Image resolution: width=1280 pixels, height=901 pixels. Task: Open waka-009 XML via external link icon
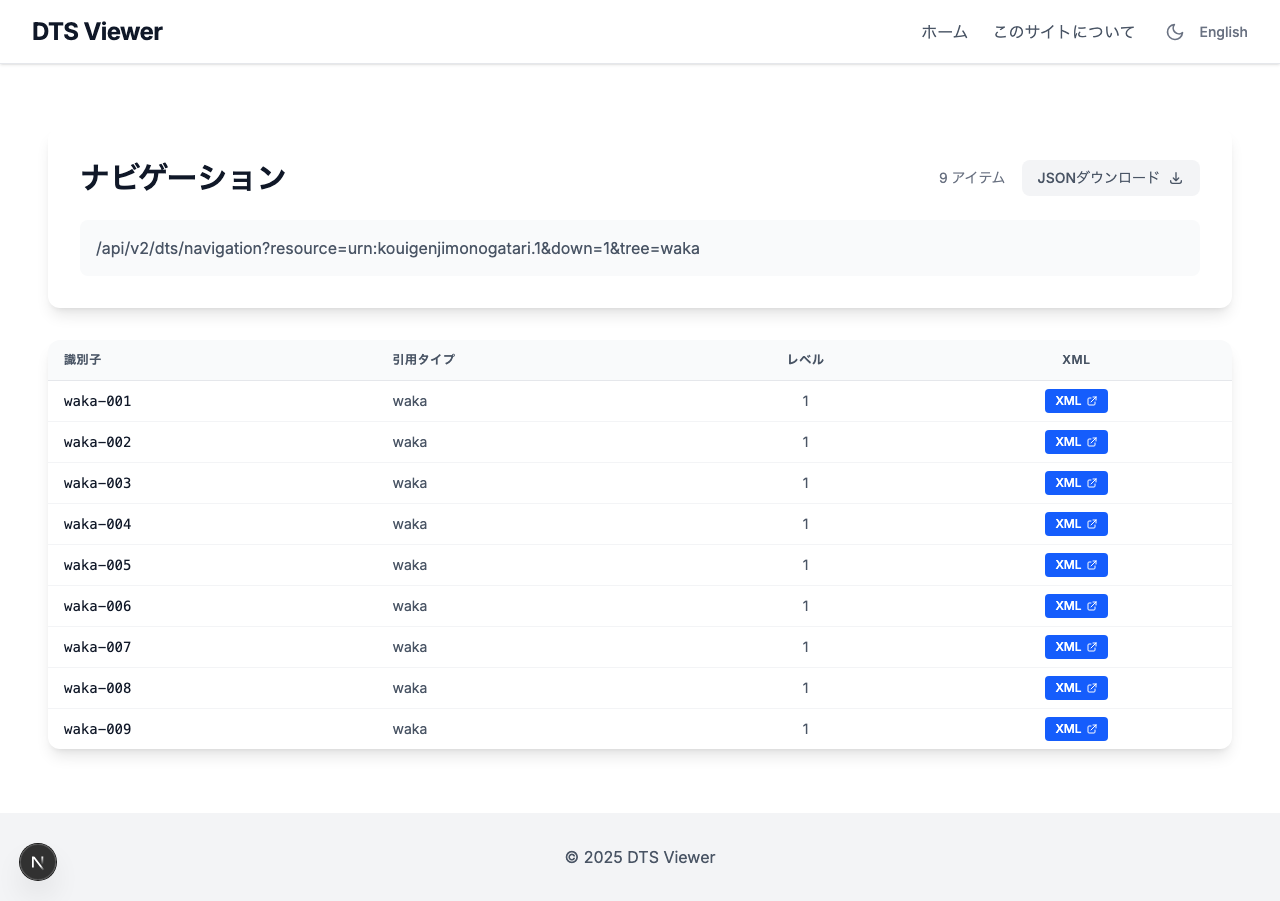pos(1092,728)
